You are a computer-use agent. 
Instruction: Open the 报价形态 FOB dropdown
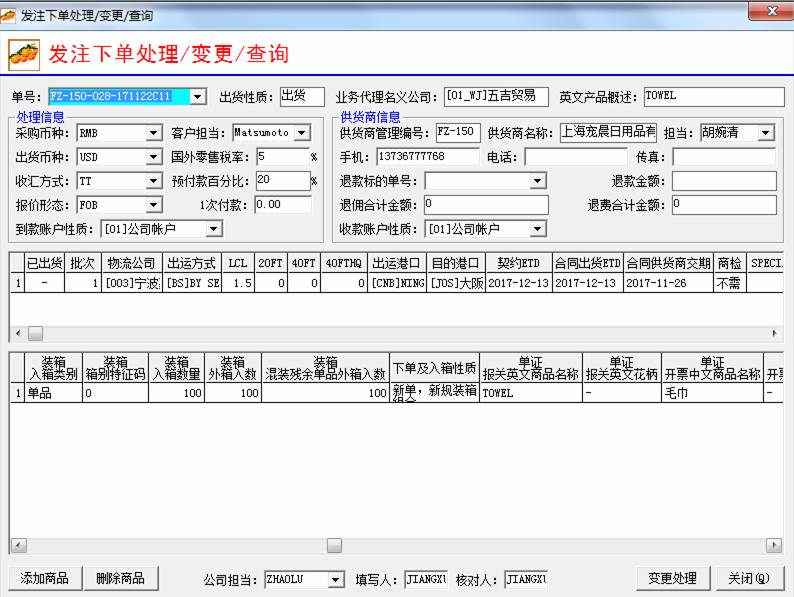tap(154, 205)
